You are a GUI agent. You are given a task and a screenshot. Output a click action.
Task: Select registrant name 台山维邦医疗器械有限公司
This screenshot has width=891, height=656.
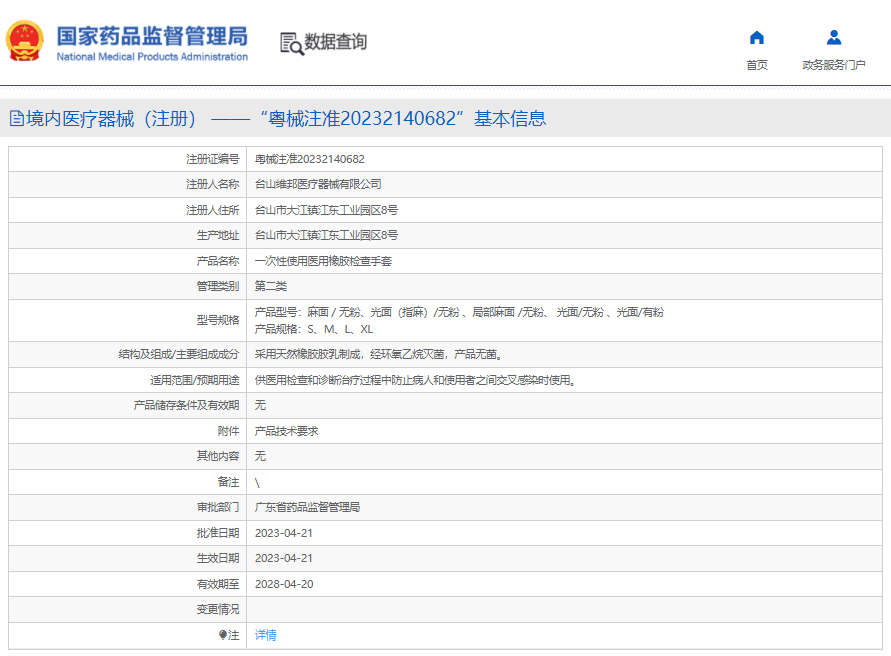coord(318,184)
